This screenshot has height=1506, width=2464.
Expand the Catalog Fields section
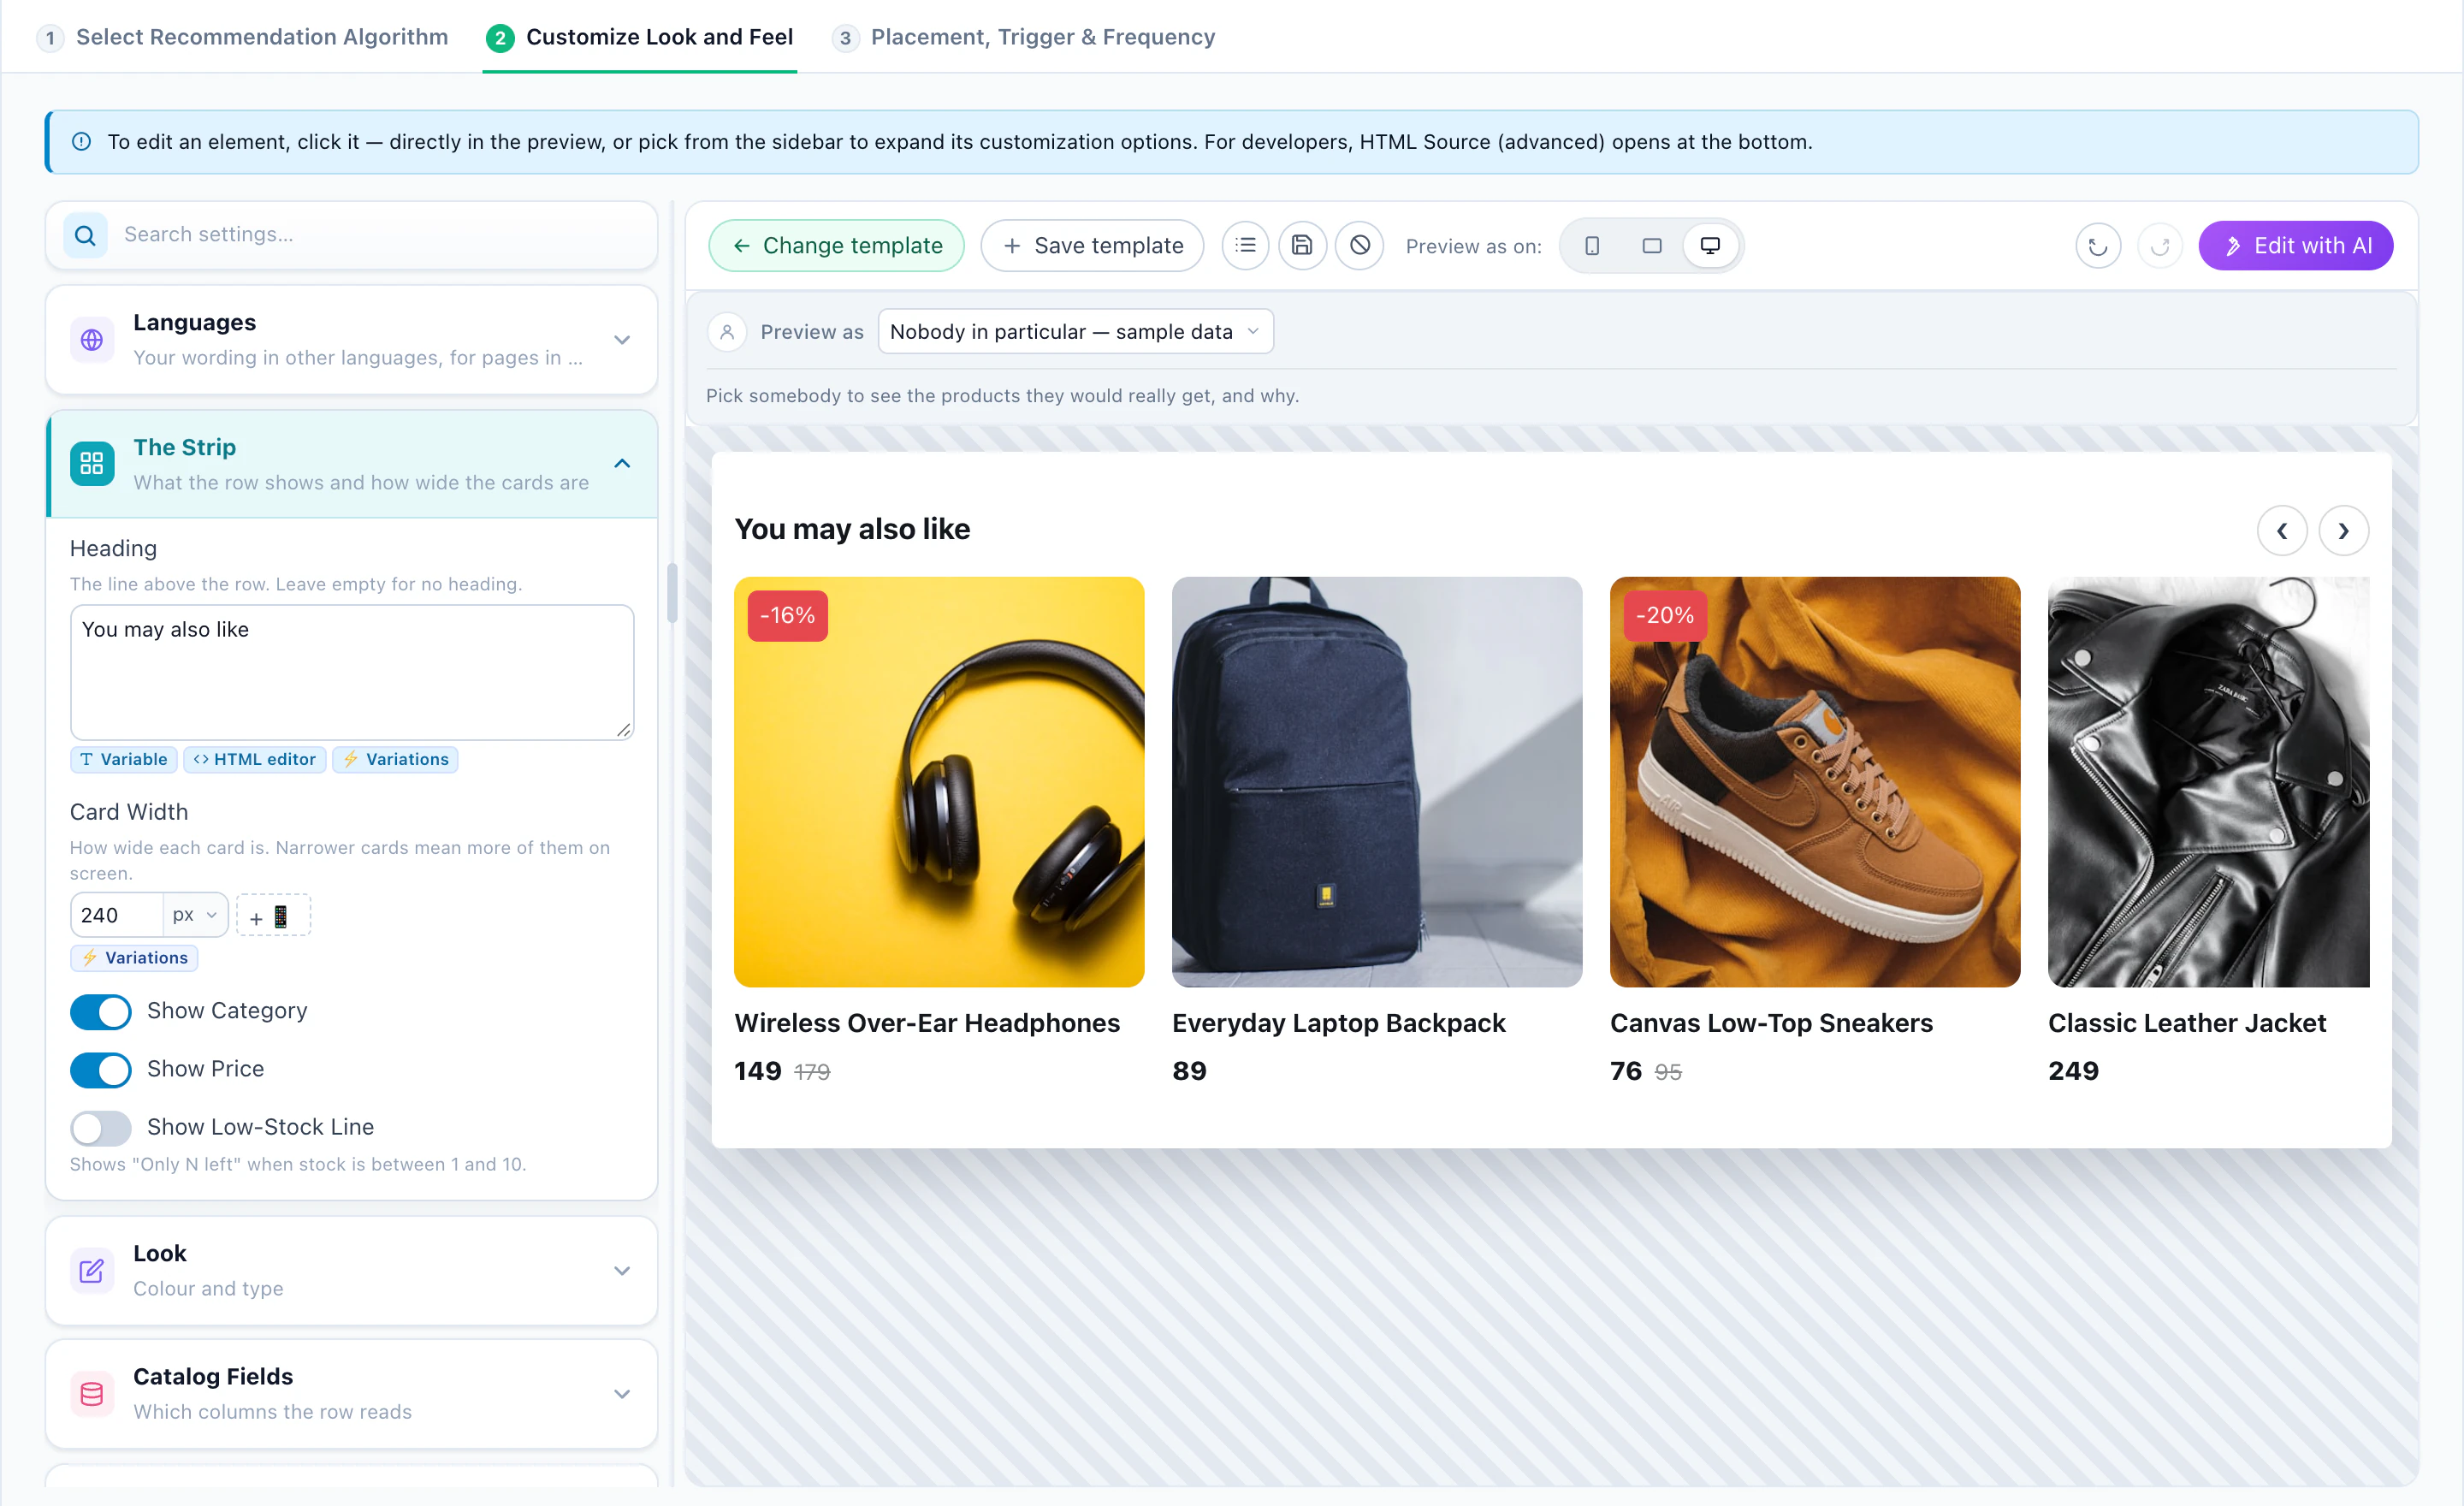pos(622,1394)
